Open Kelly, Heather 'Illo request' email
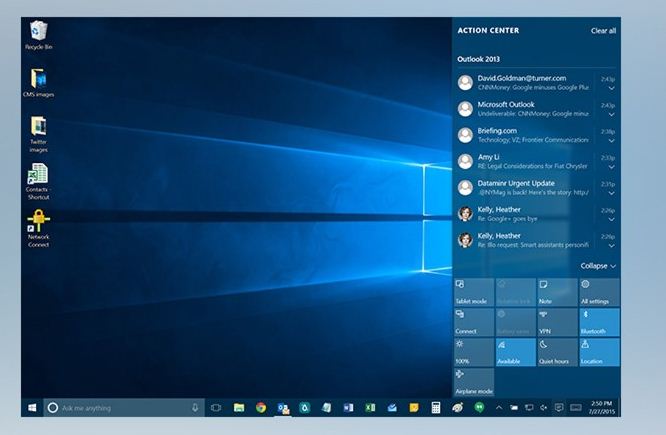The image size is (666, 435). [x=536, y=240]
